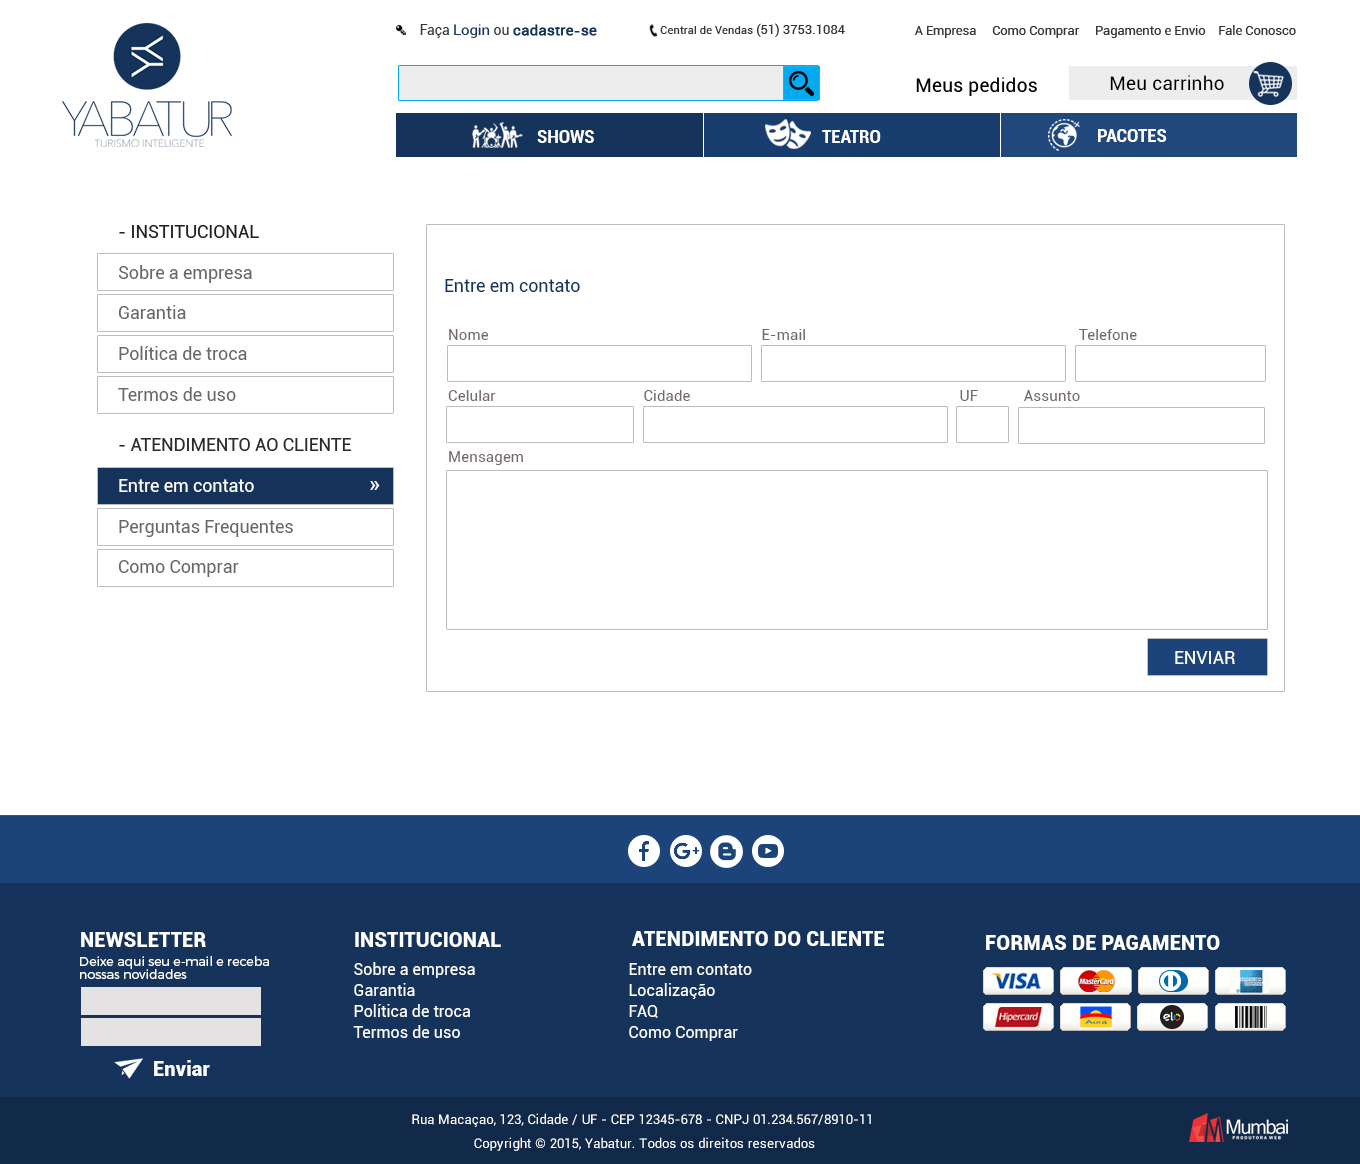This screenshot has width=1360, height=1164.
Task: Visit the YouTube channel icon
Action: (768, 851)
